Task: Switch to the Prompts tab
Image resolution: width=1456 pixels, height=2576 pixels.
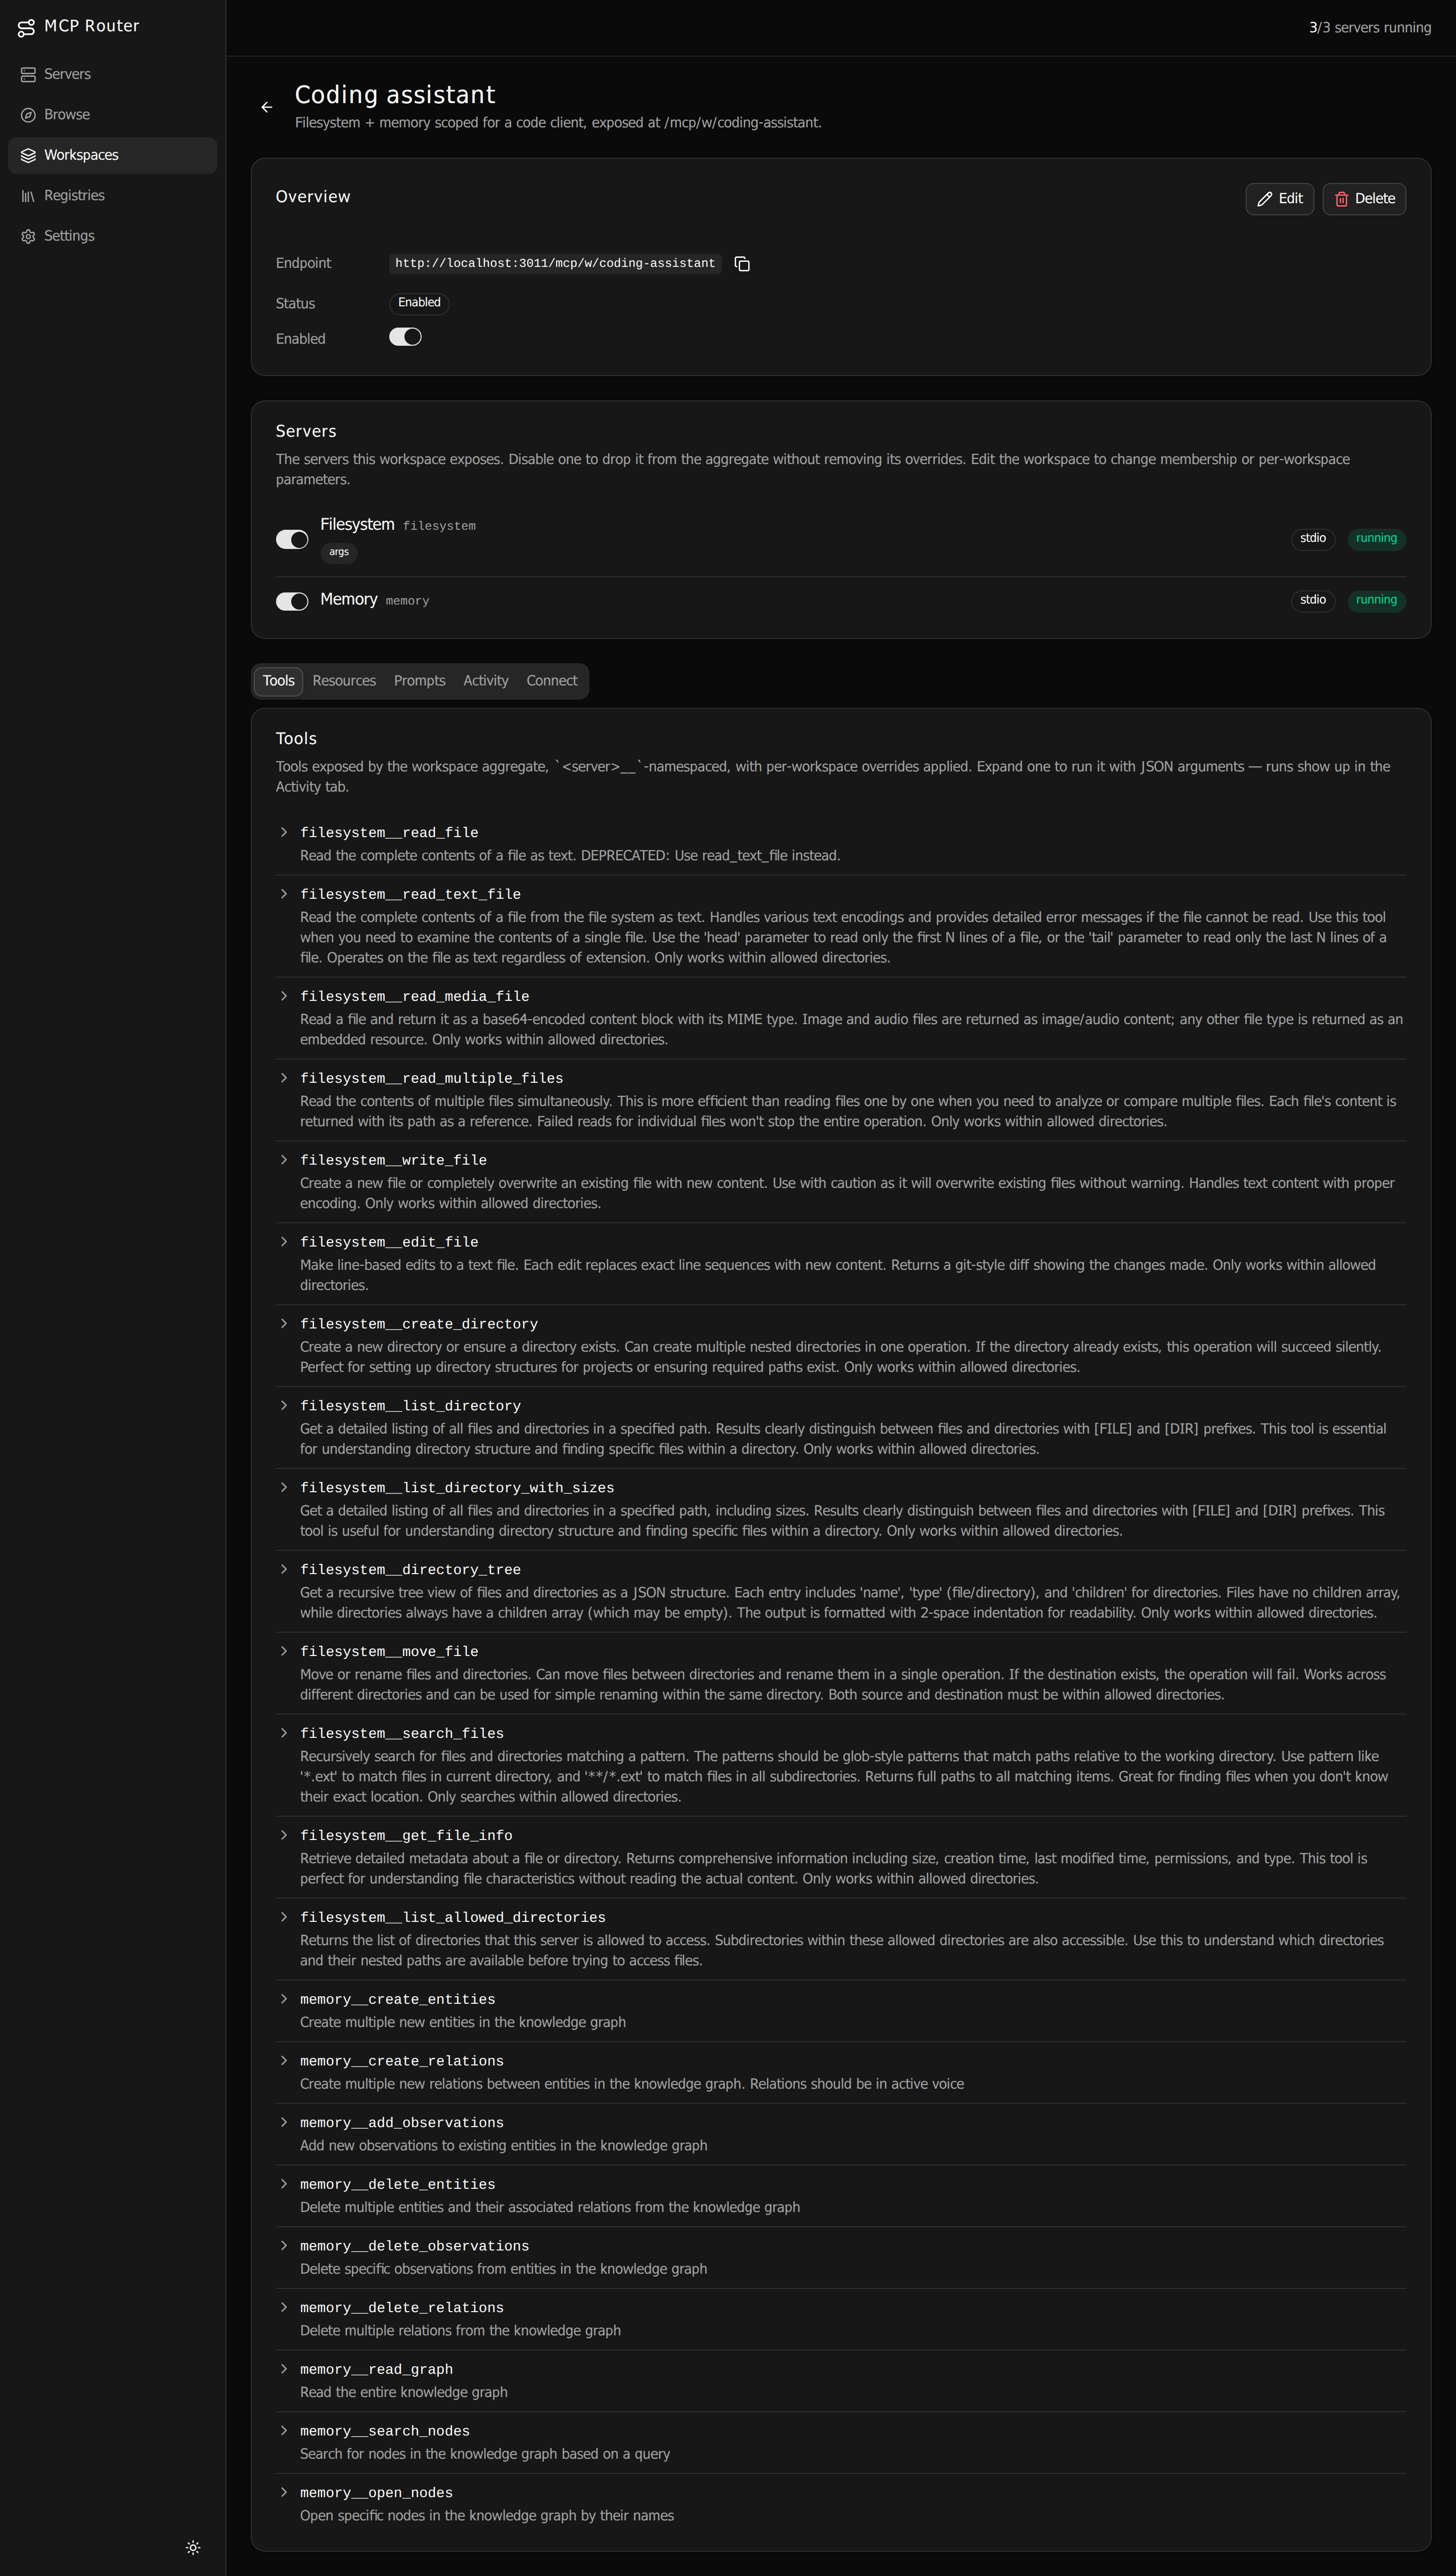Action: click(419, 681)
